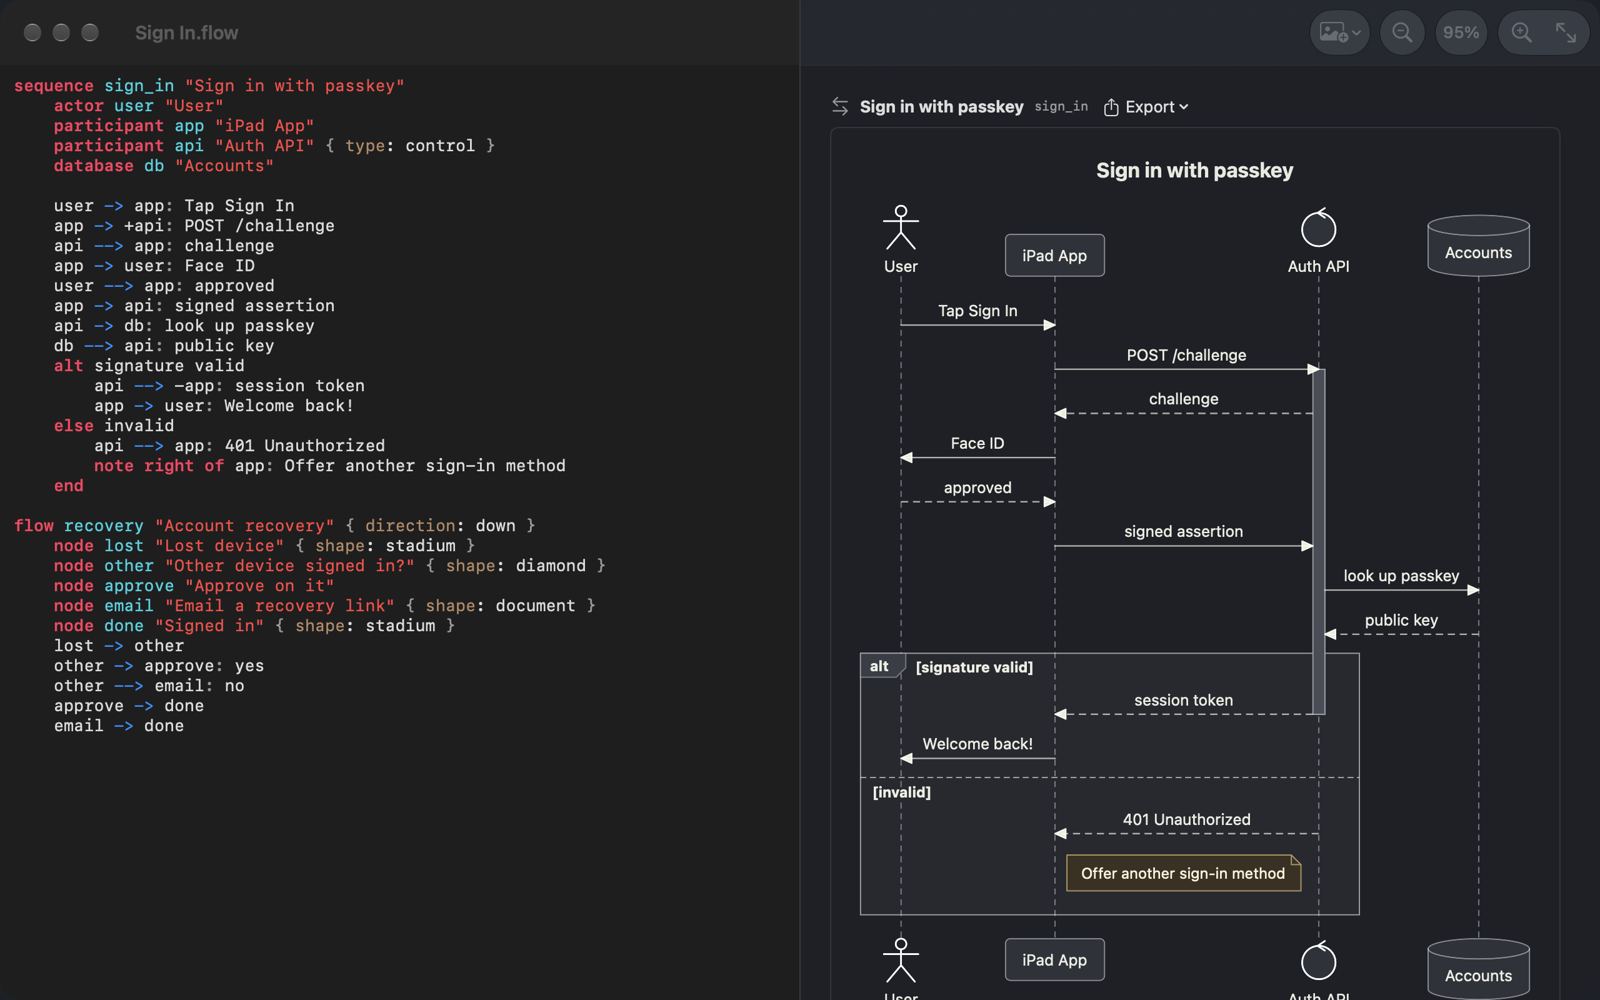Click the 'look up passkey' message label
Image resolution: width=1600 pixels, height=1000 pixels.
tap(1401, 576)
